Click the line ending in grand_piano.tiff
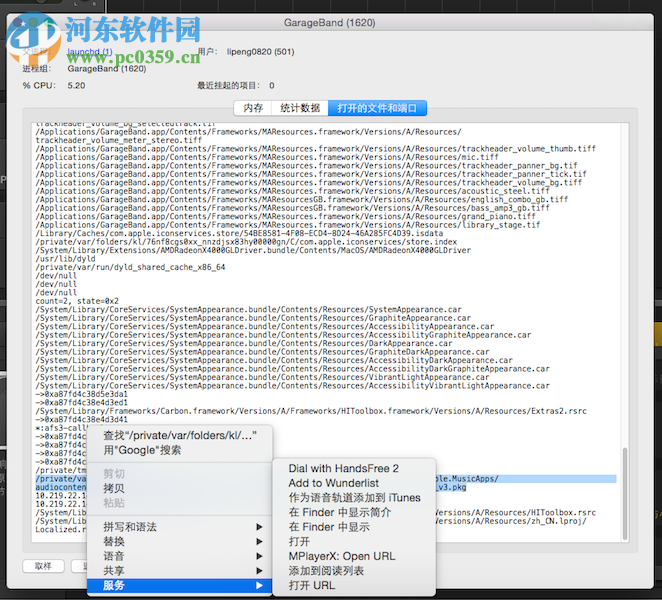The image size is (662, 600). point(286,217)
